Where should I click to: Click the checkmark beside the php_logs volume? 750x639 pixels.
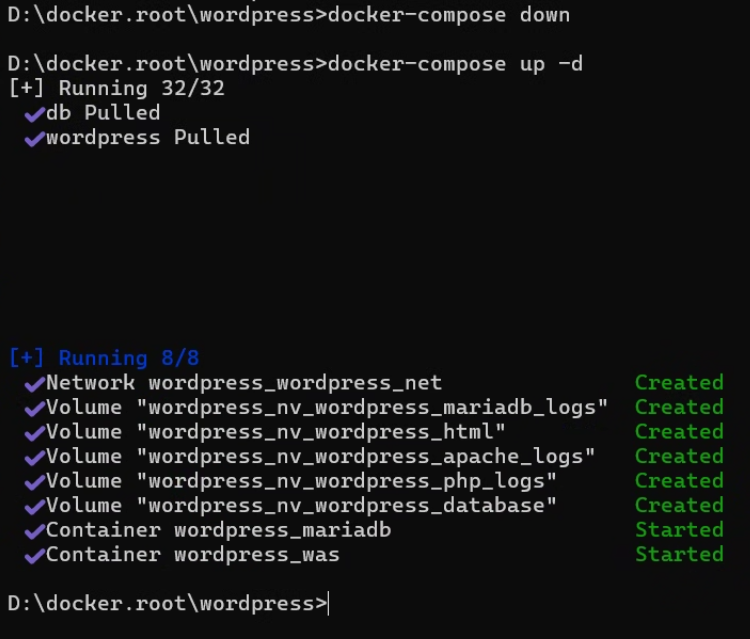click(34, 483)
